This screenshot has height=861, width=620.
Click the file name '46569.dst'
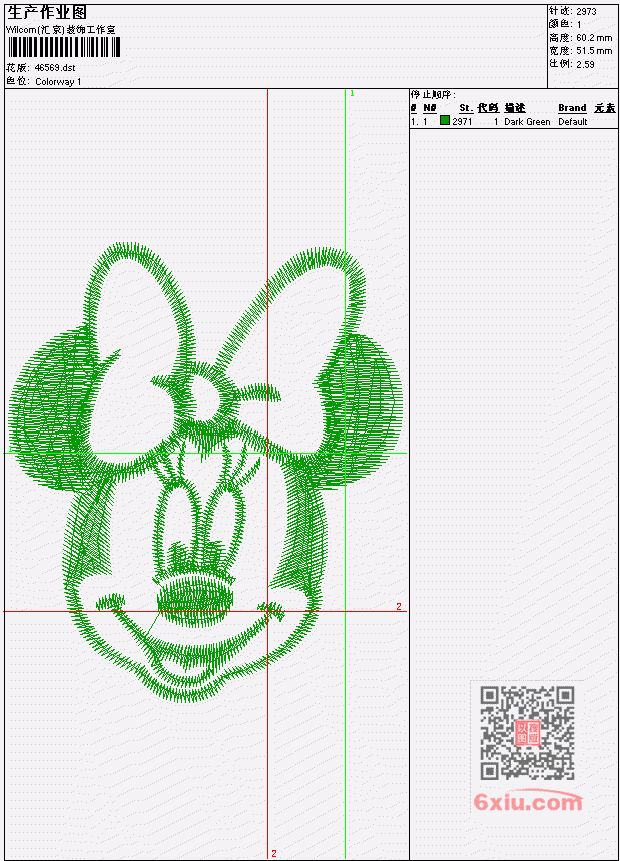[x=55, y=68]
